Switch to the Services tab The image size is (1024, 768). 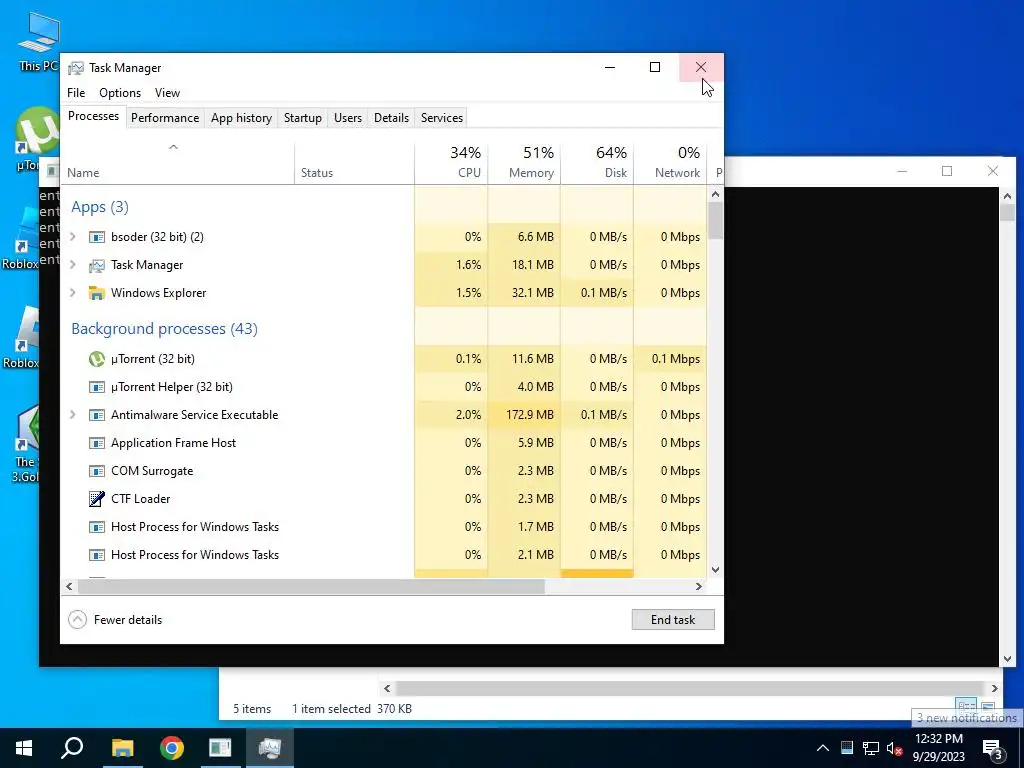441,118
